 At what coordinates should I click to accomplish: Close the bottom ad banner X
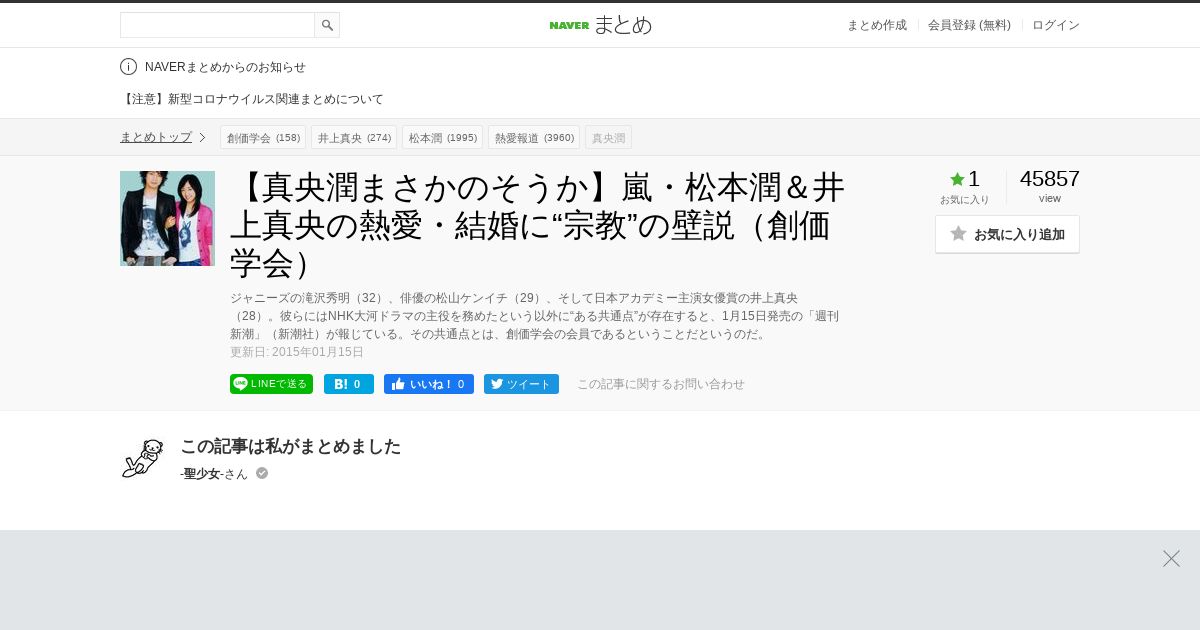coord(1171,558)
